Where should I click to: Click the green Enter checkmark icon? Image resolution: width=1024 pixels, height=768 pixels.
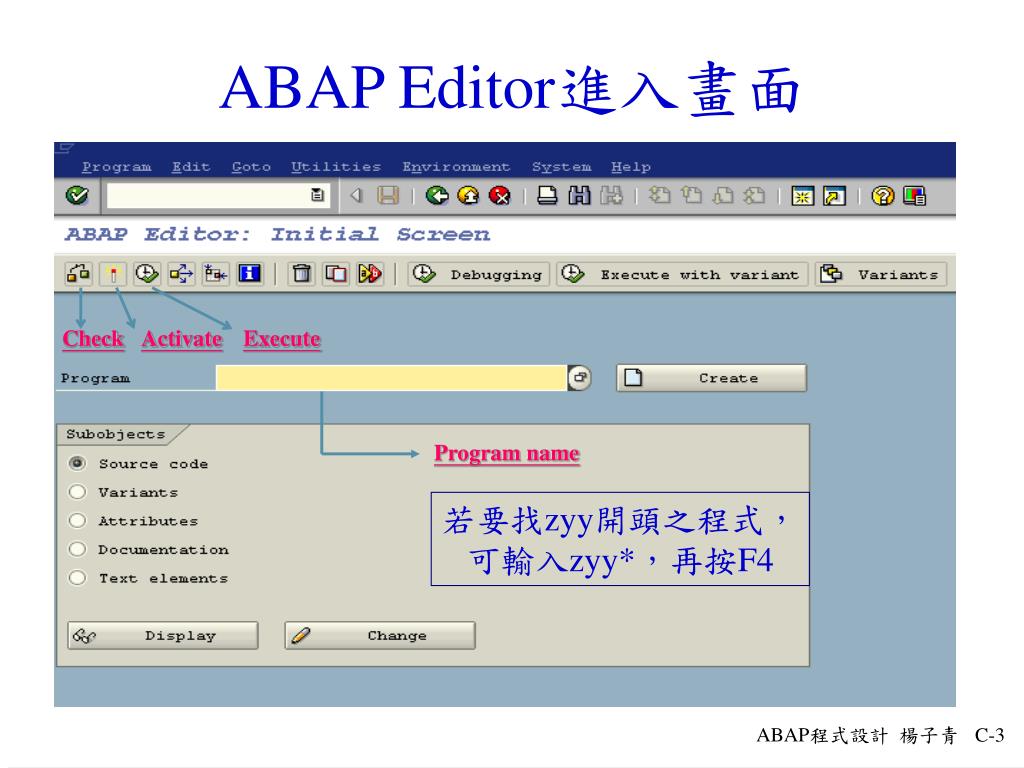click(x=77, y=195)
